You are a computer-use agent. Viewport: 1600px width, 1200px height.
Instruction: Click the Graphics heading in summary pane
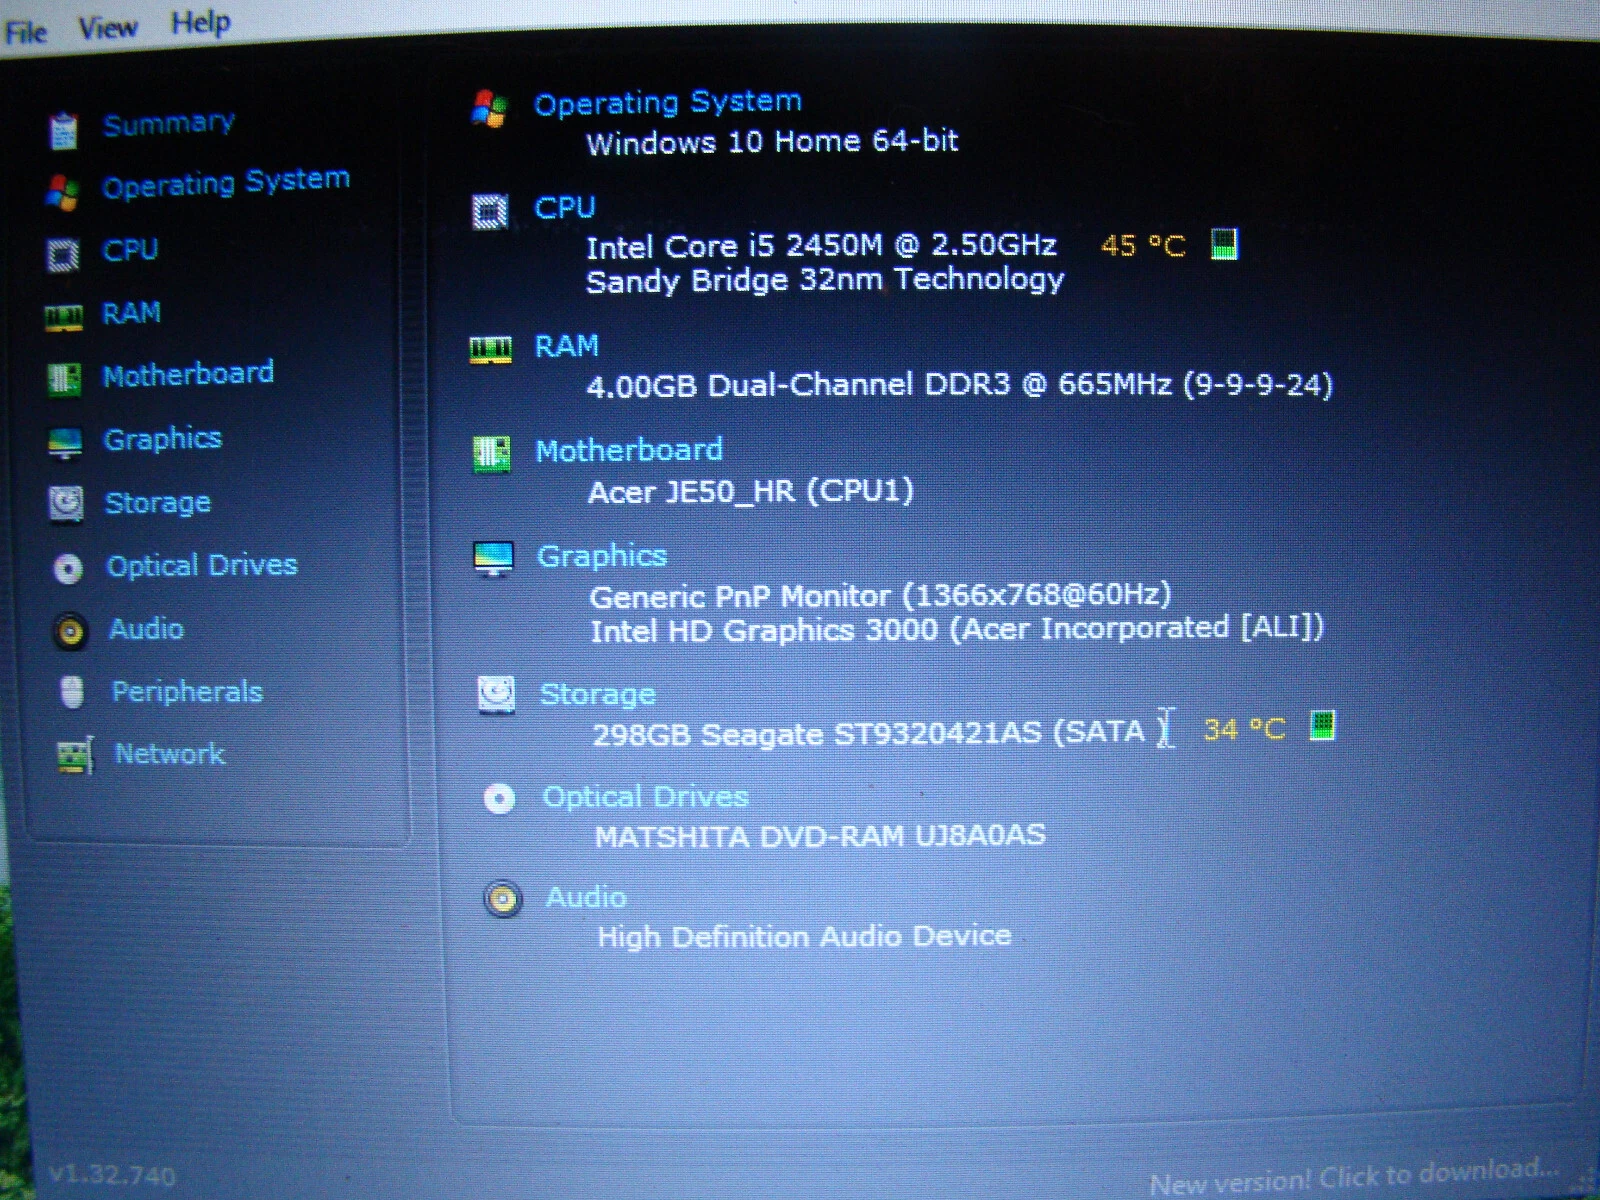click(602, 556)
